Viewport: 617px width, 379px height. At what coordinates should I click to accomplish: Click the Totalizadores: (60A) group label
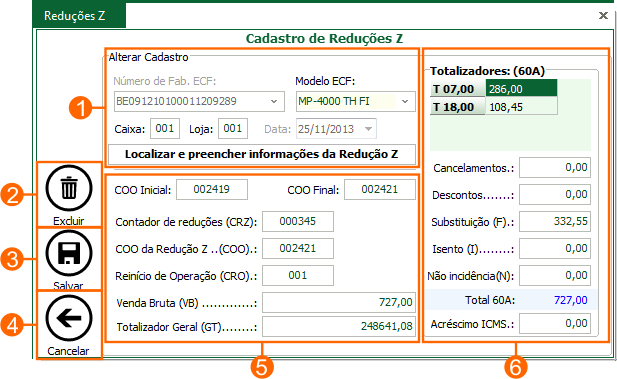487,71
